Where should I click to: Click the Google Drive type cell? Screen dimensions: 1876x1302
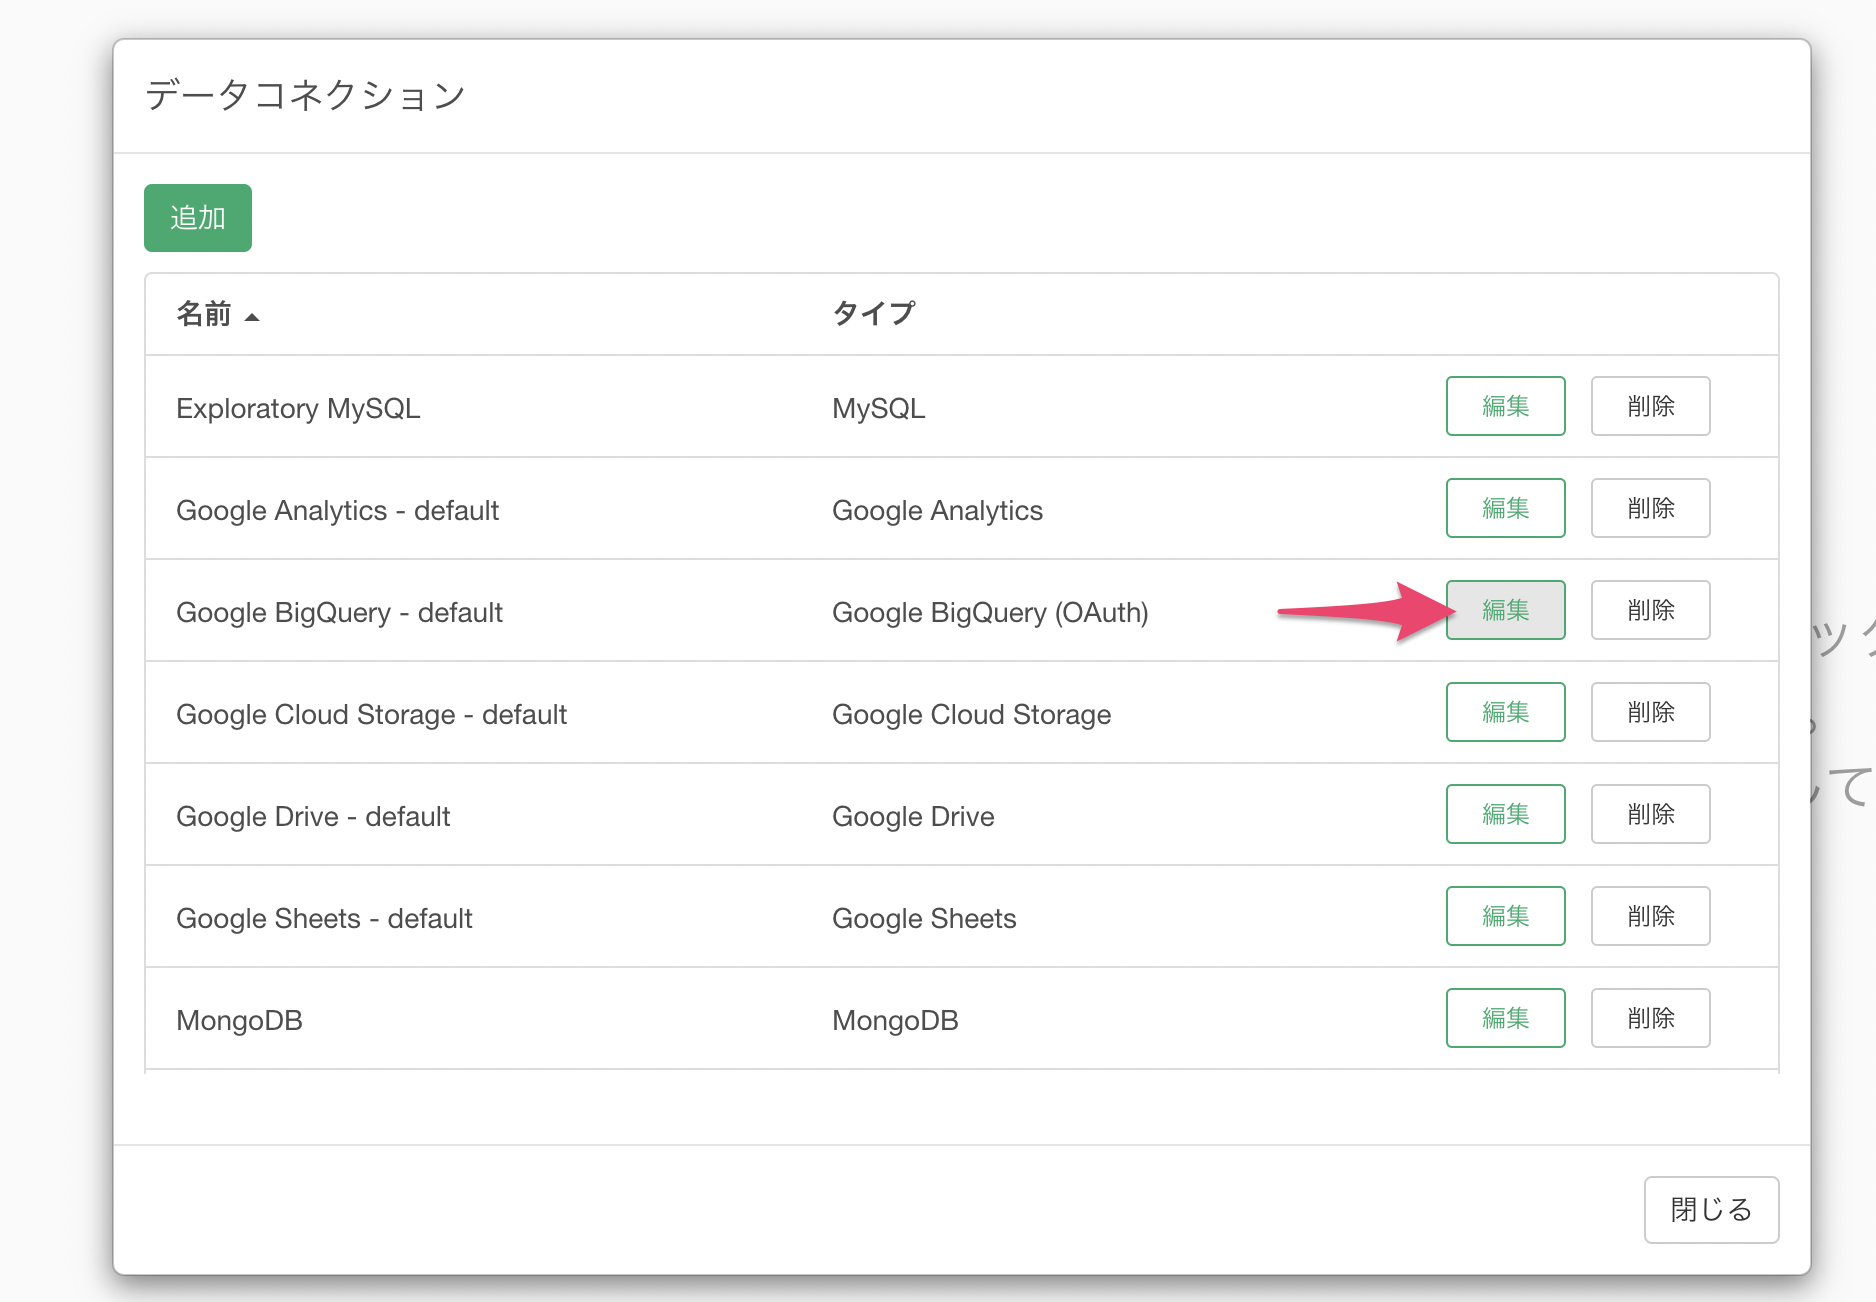tap(913, 817)
